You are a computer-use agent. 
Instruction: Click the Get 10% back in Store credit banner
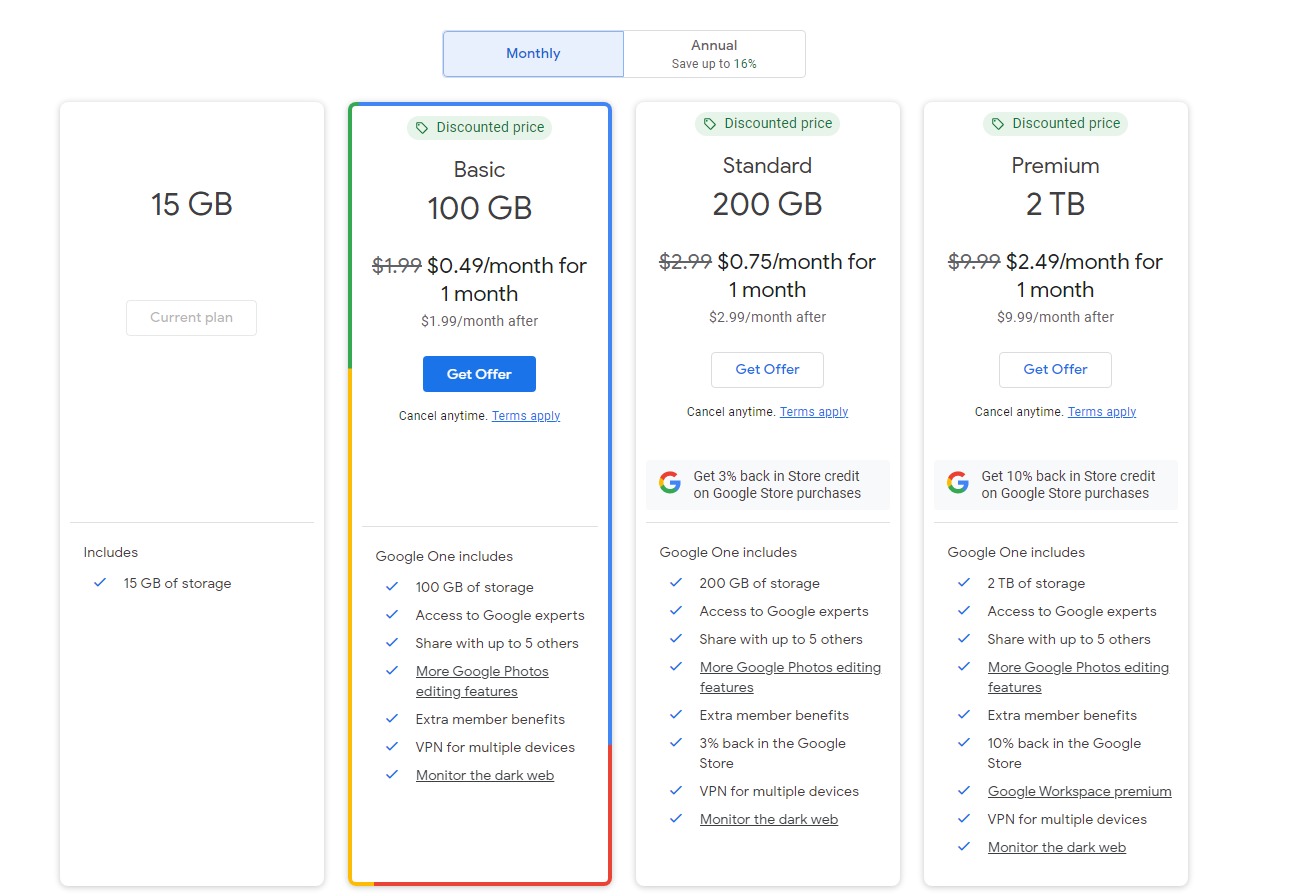pyautogui.click(x=1056, y=485)
